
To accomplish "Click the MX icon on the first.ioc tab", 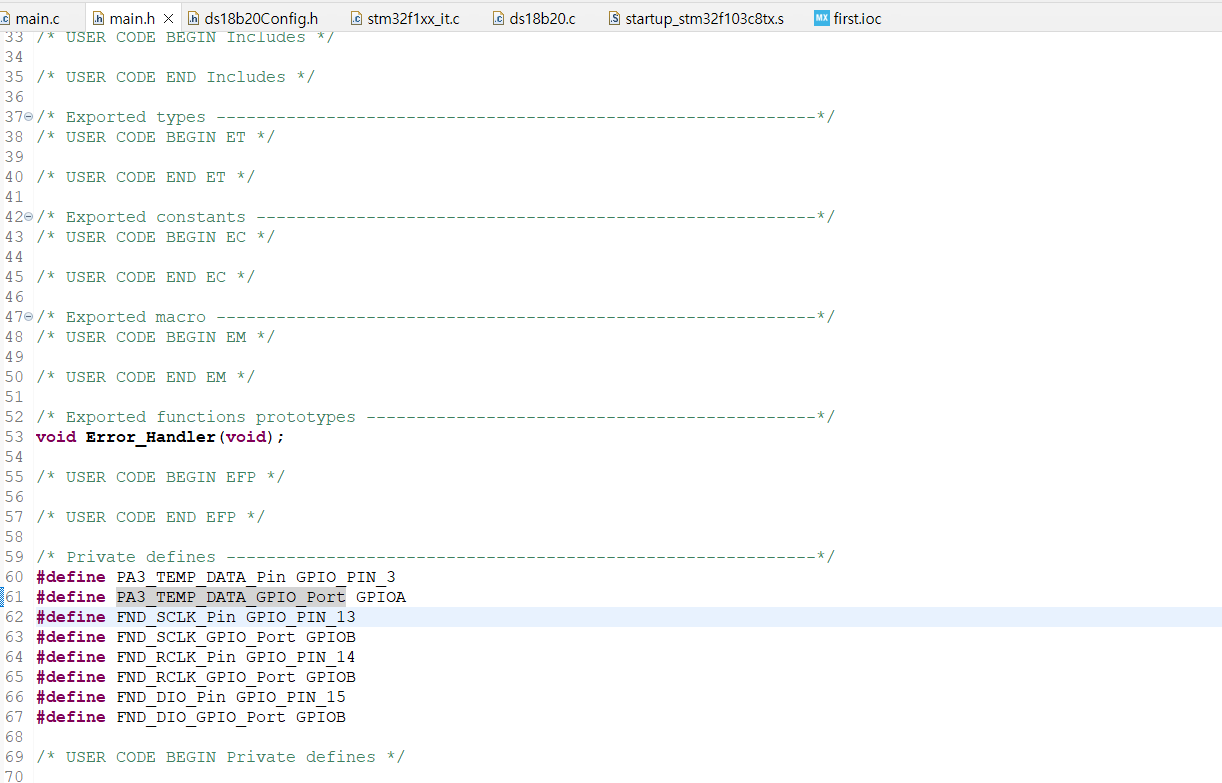I will 821,18.
